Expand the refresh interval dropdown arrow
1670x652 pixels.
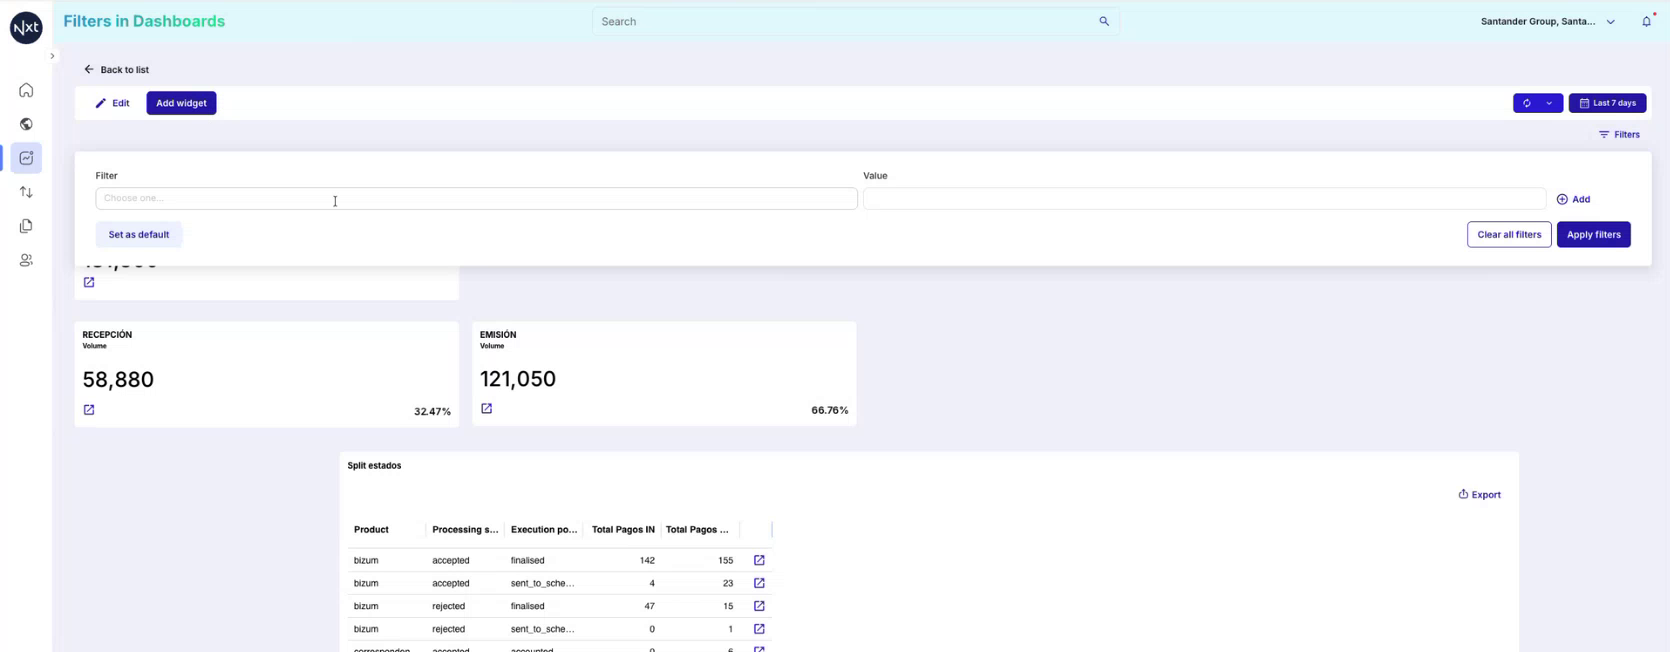[1550, 103]
